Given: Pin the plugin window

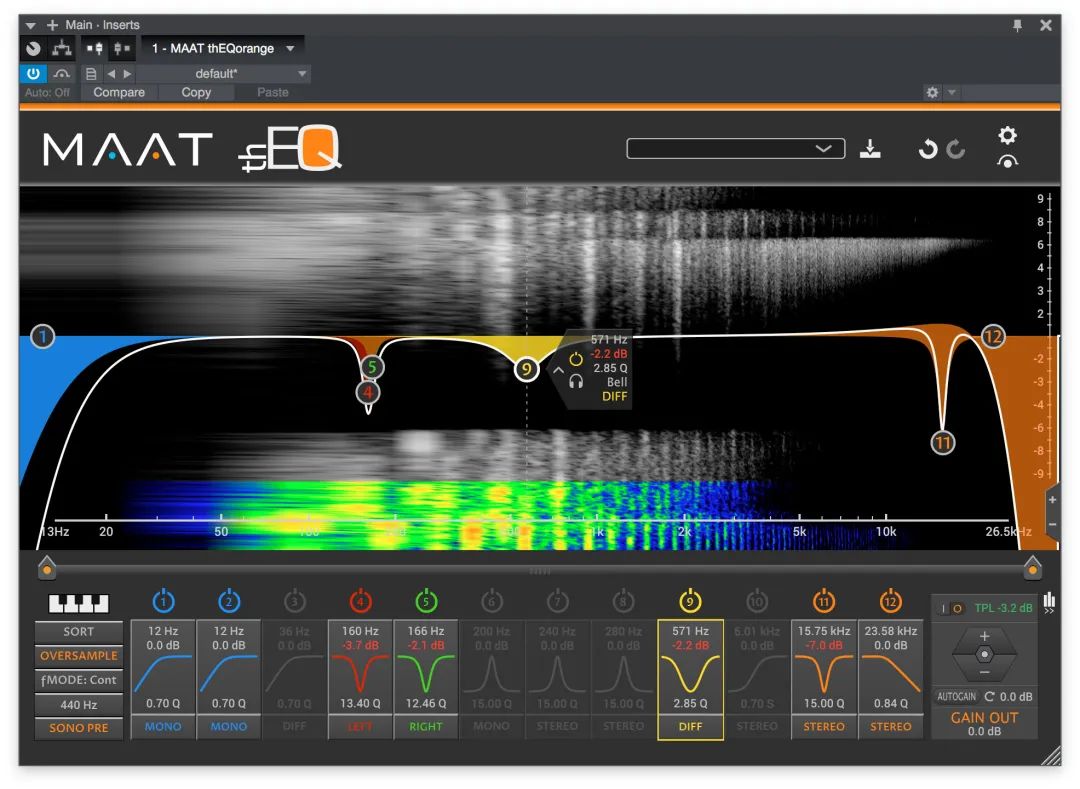Looking at the screenshot, I should point(1017,25).
